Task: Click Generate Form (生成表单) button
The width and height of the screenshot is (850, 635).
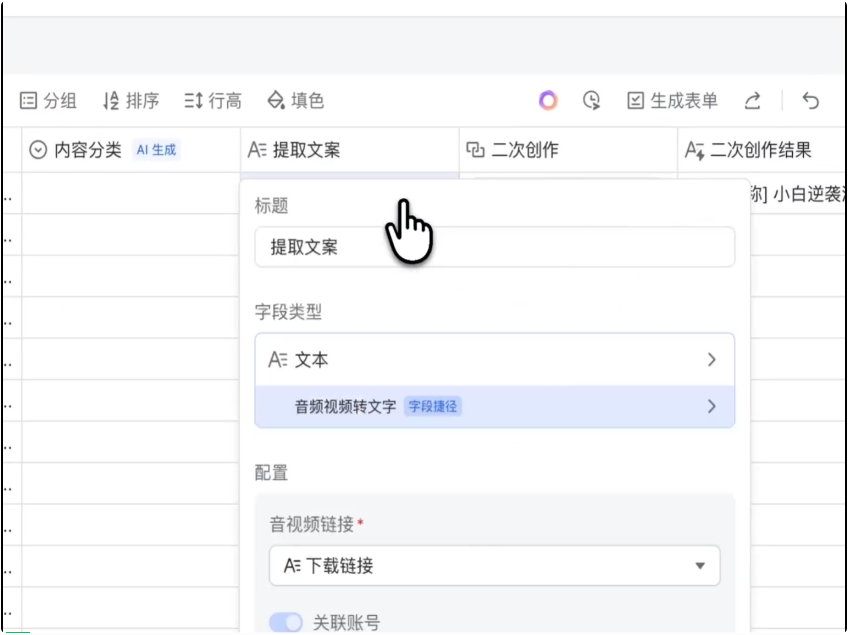Action: point(672,101)
